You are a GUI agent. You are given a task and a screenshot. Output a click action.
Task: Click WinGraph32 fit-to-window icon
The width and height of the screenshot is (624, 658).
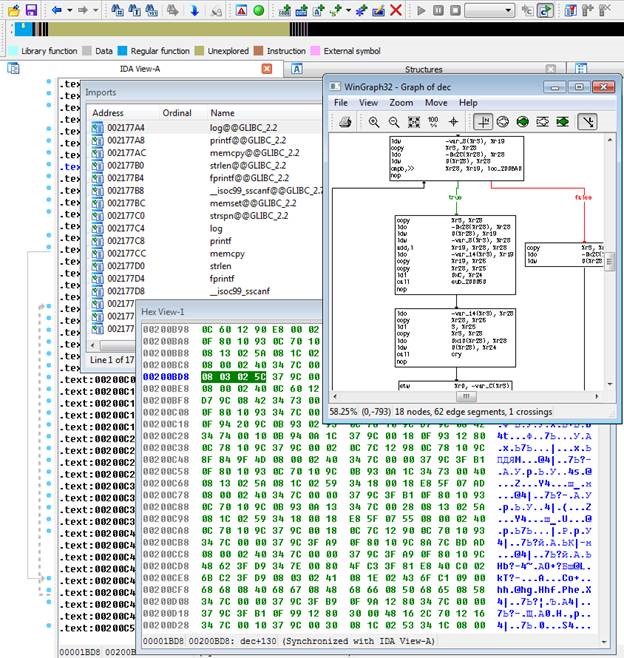(414, 122)
